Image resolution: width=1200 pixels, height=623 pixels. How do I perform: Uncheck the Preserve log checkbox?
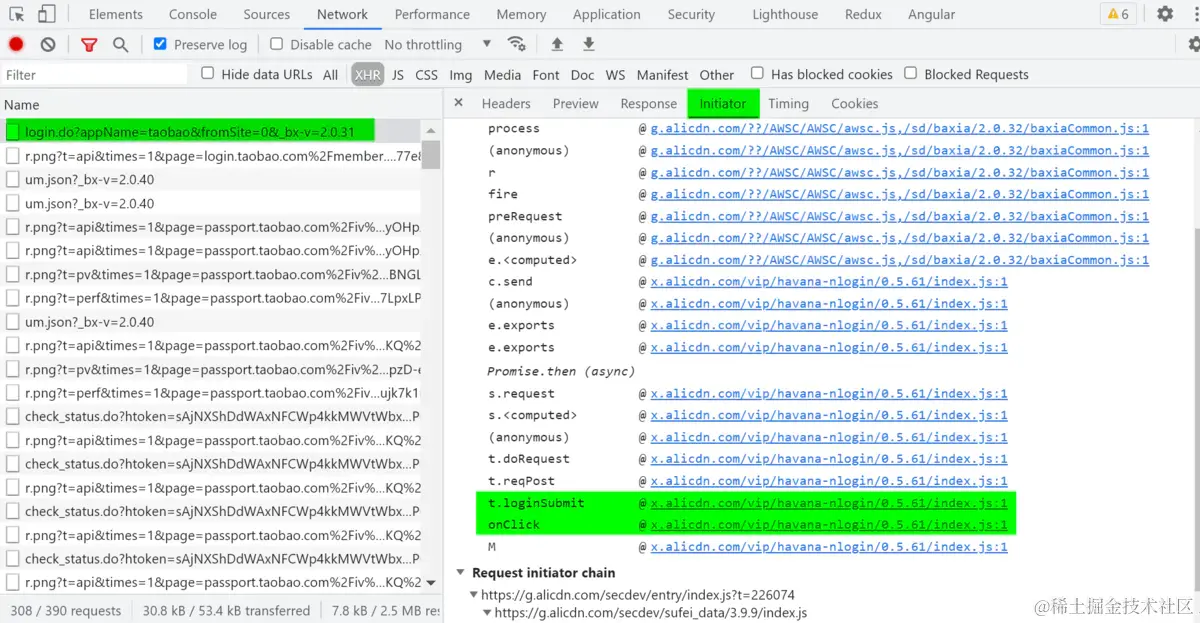coord(160,44)
